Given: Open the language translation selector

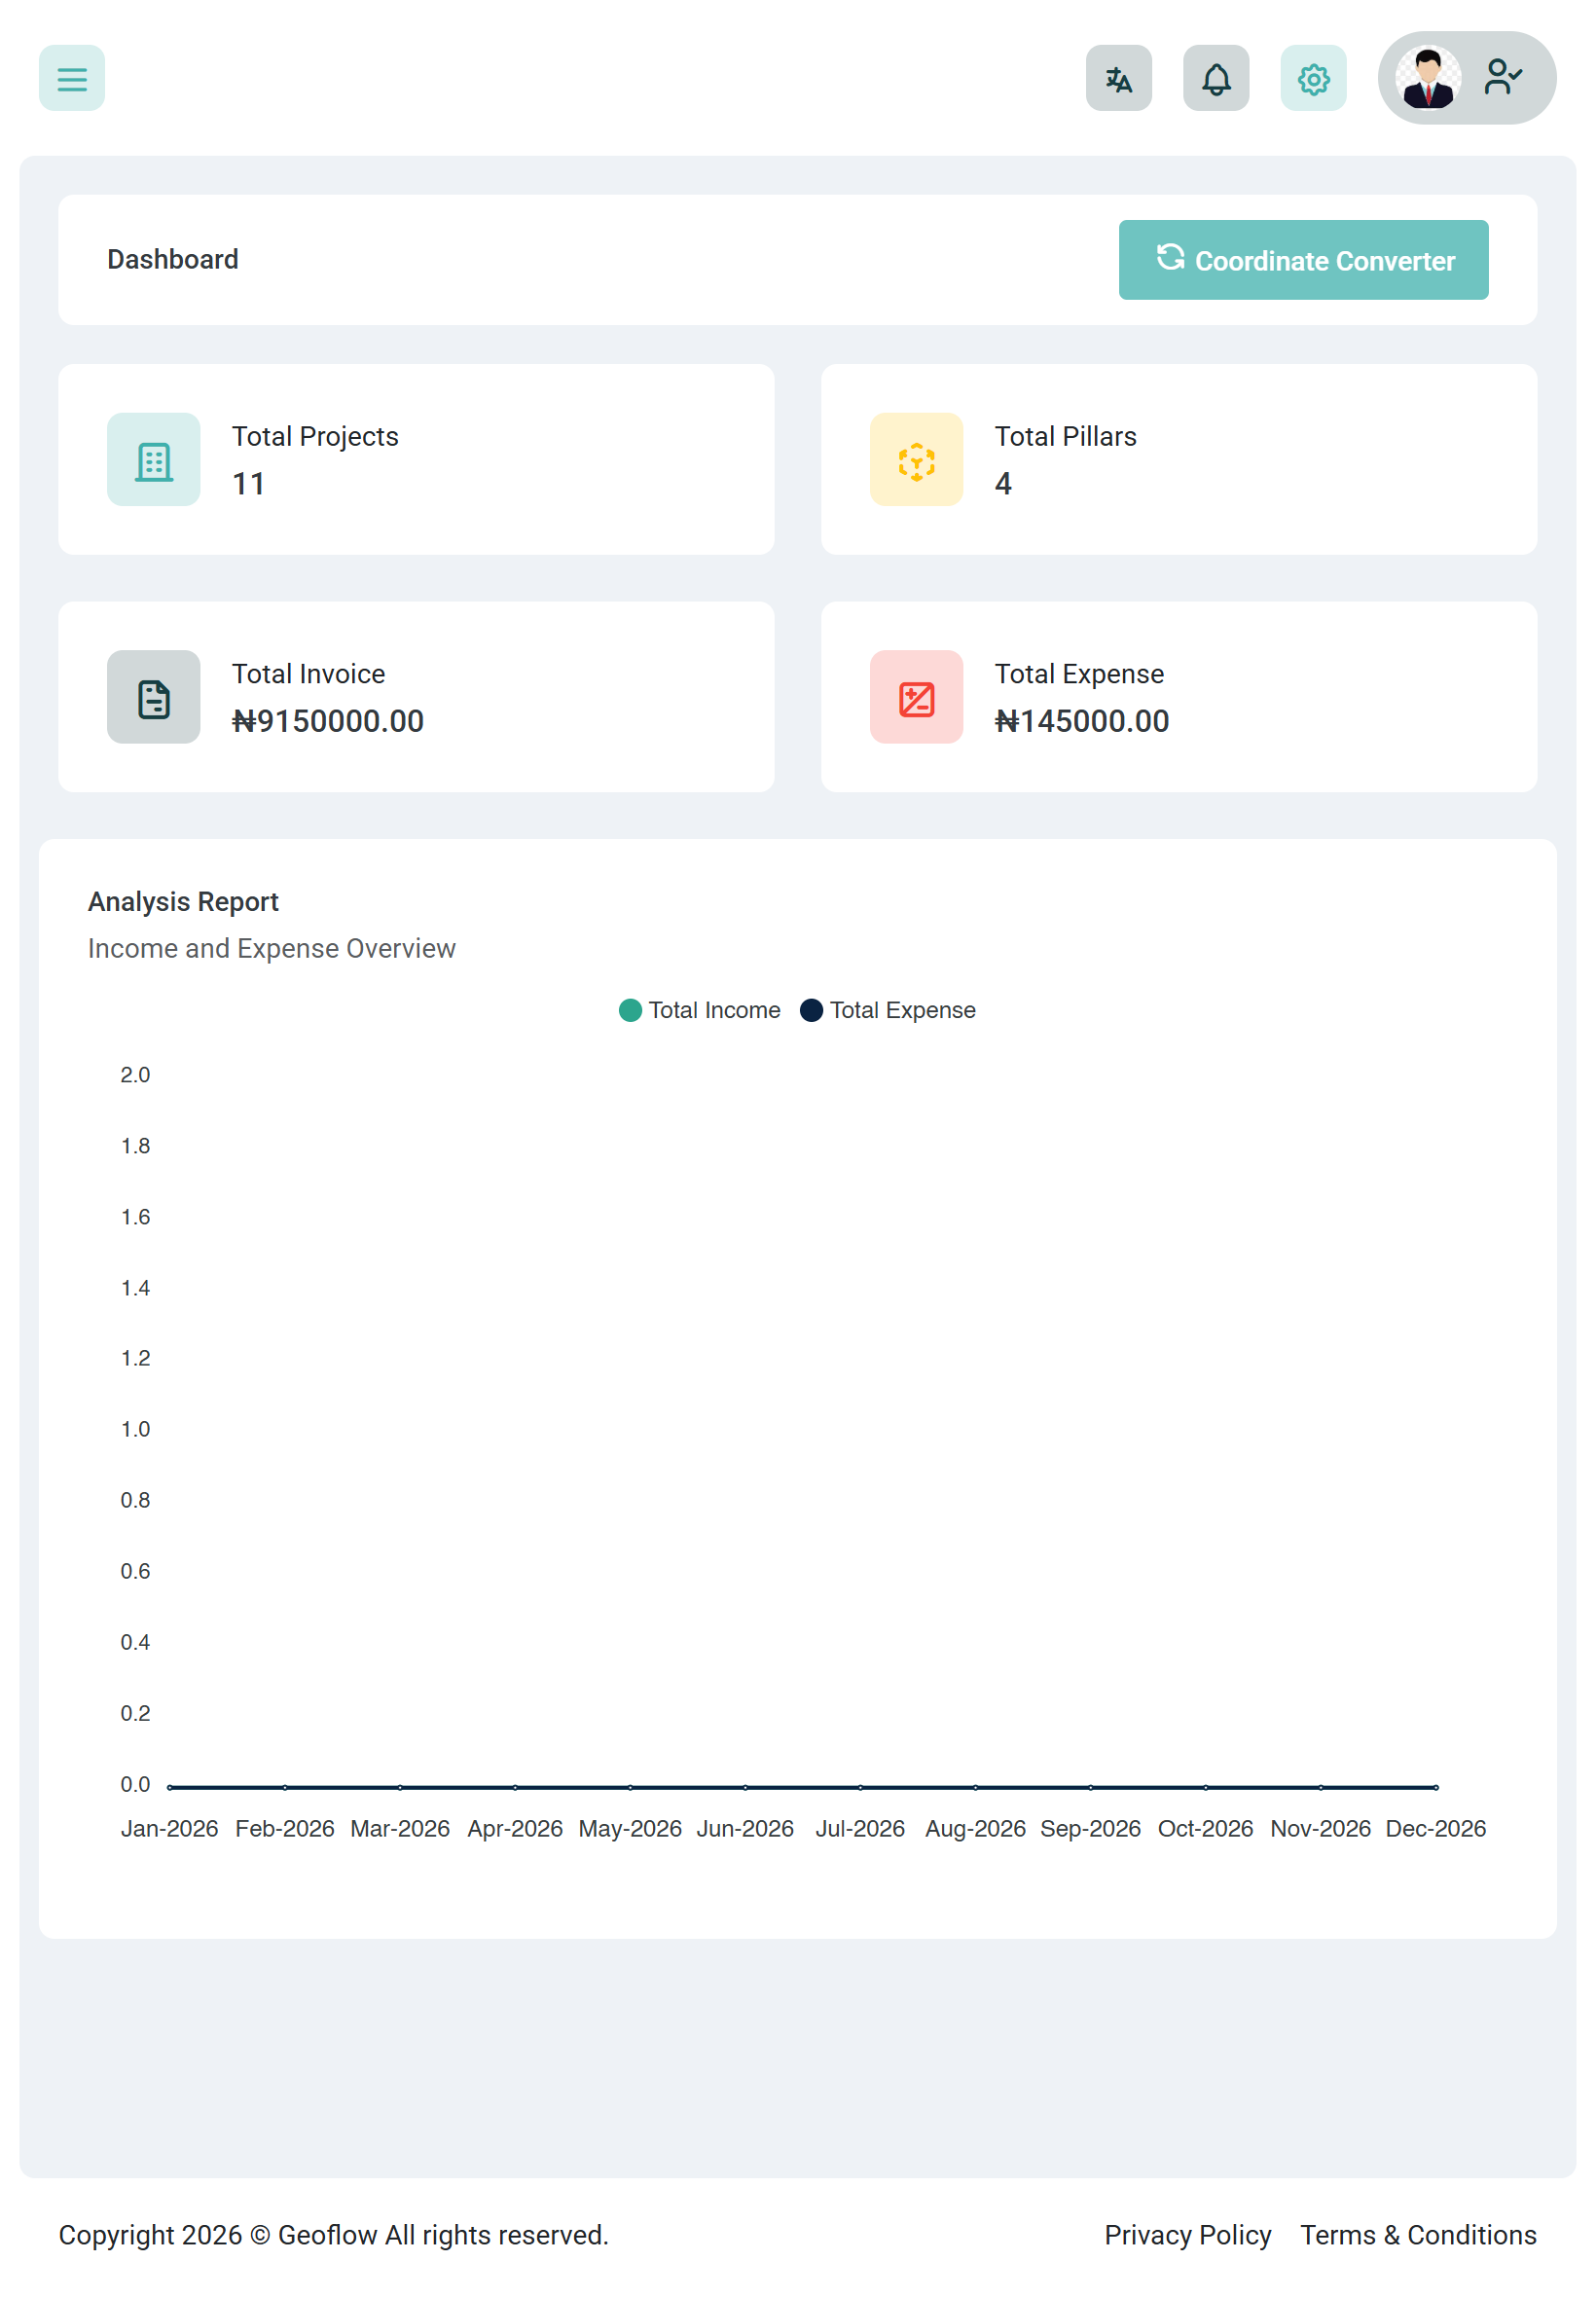Looking at the screenshot, I should click(1118, 78).
